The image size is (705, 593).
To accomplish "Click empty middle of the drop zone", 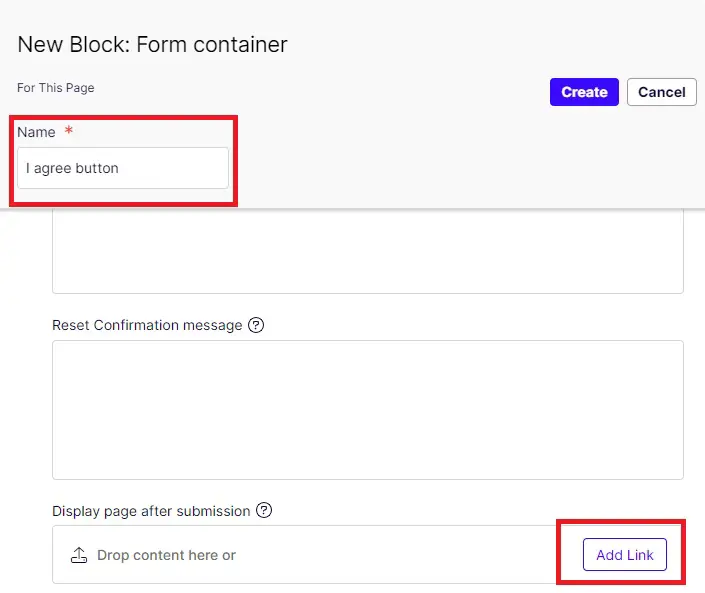I will [x=400, y=555].
